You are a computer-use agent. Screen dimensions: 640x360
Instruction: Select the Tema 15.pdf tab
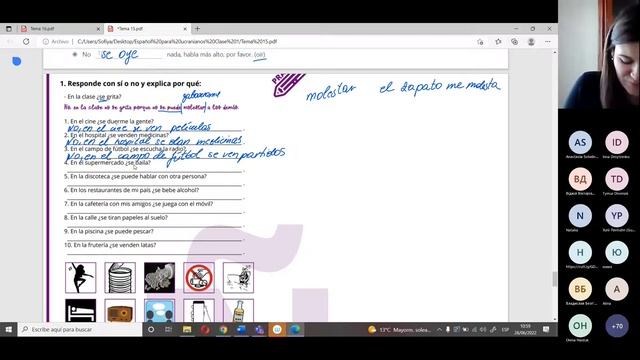tap(146, 29)
